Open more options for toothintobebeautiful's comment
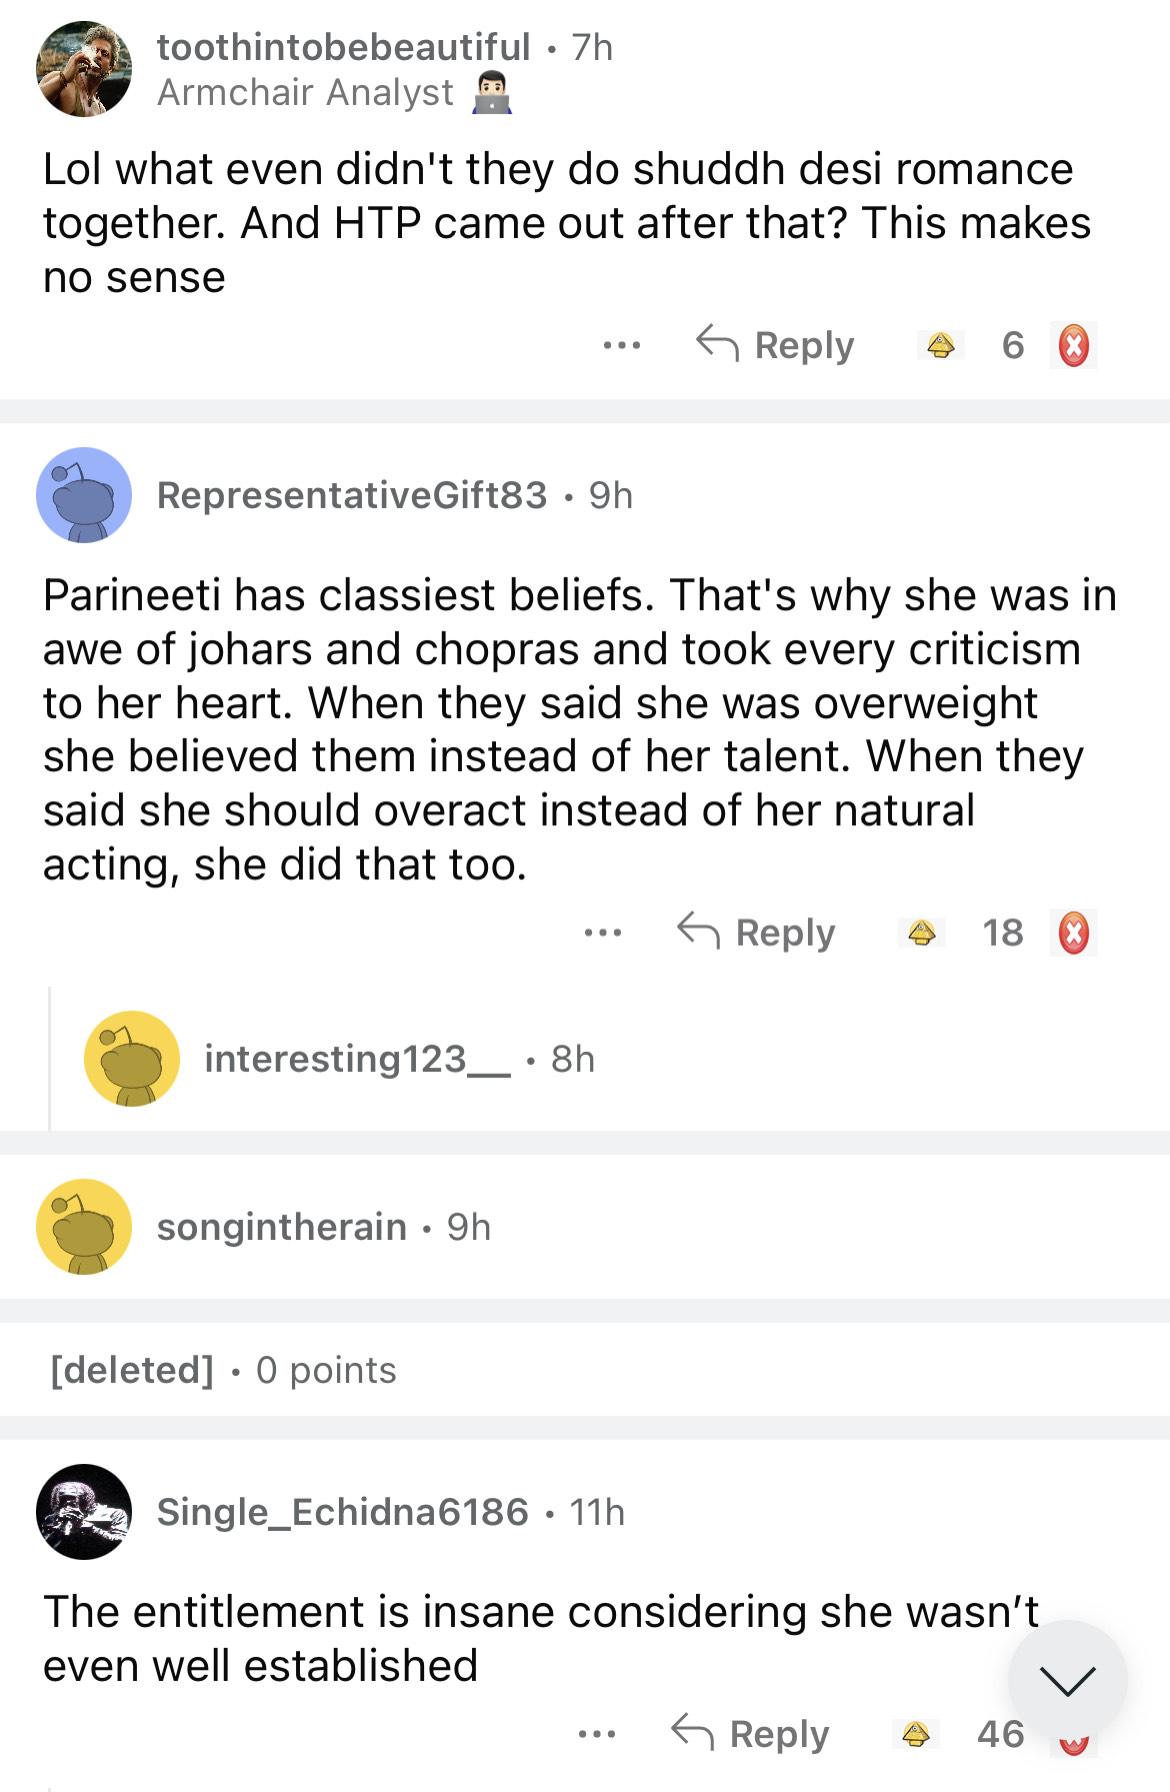 tap(621, 346)
